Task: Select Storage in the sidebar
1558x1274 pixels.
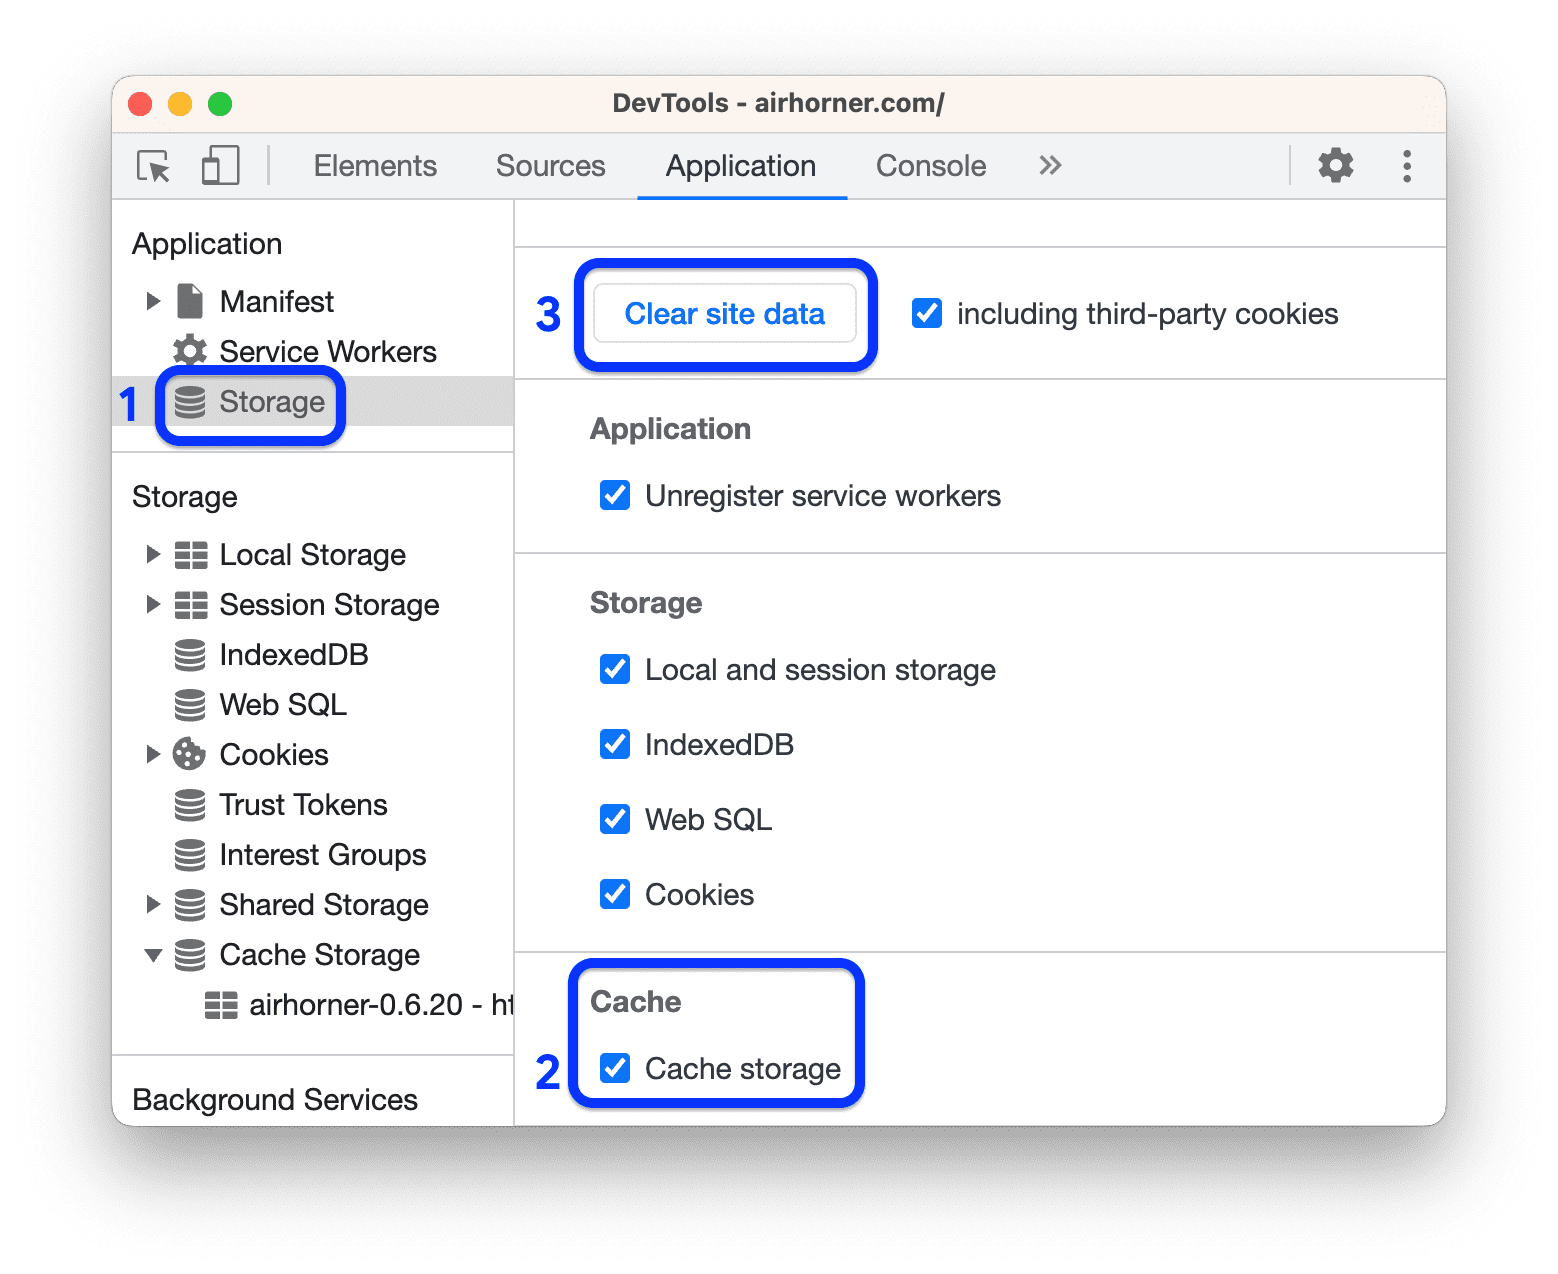Action: pos(273,402)
